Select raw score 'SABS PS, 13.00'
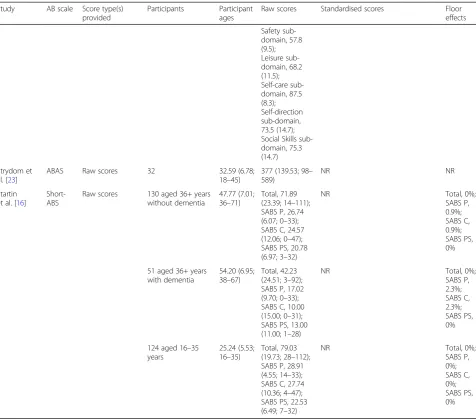 tap(284, 325)
